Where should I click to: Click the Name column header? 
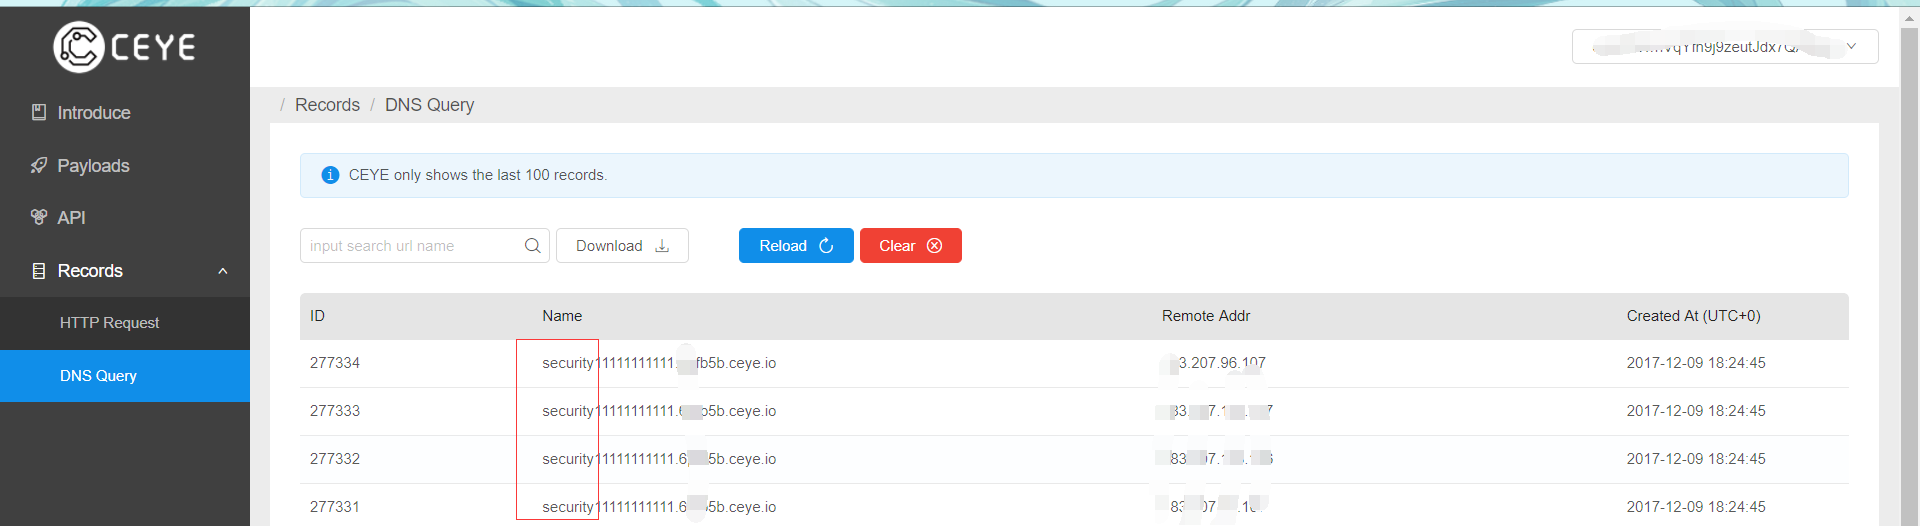562,316
